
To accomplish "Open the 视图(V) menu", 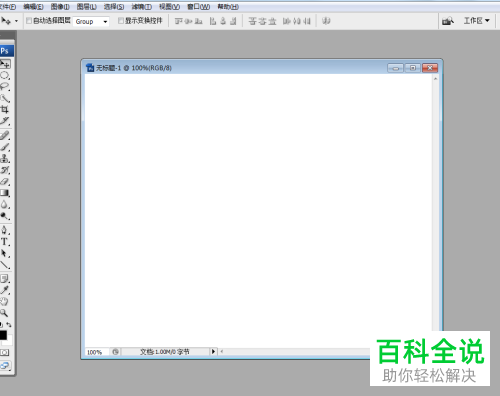I will click(x=169, y=7).
